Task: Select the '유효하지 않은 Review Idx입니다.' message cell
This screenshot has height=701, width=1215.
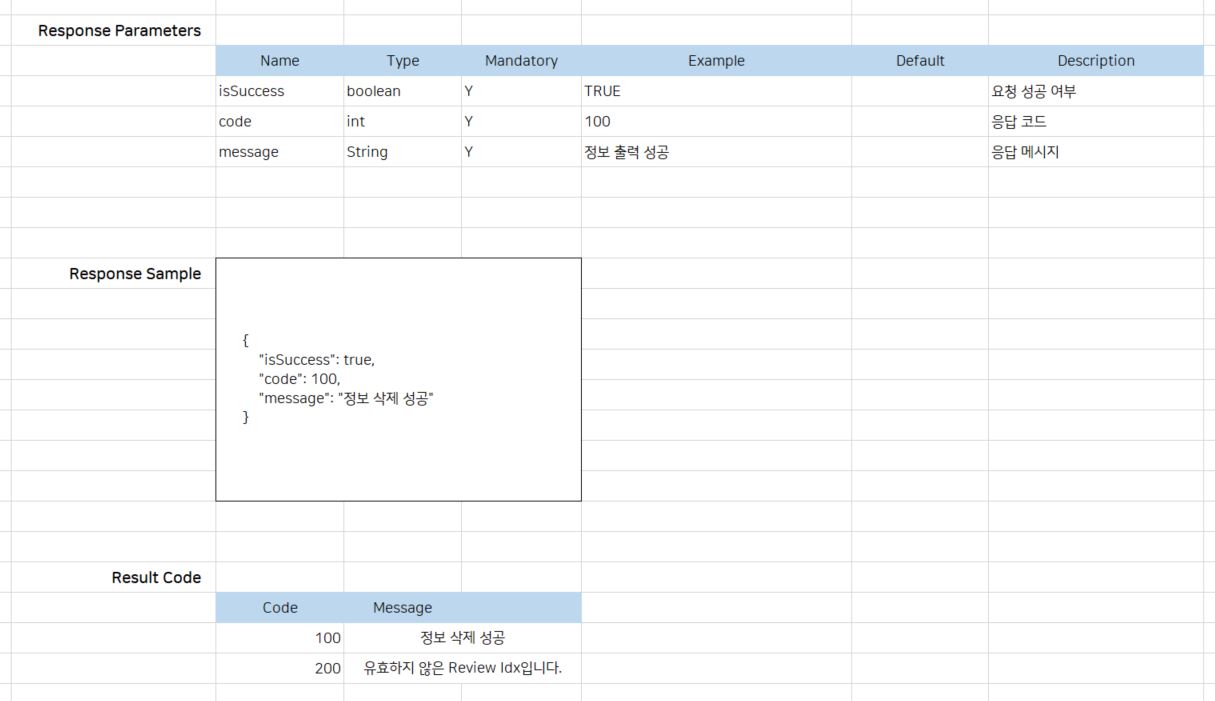Action: [x=463, y=668]
